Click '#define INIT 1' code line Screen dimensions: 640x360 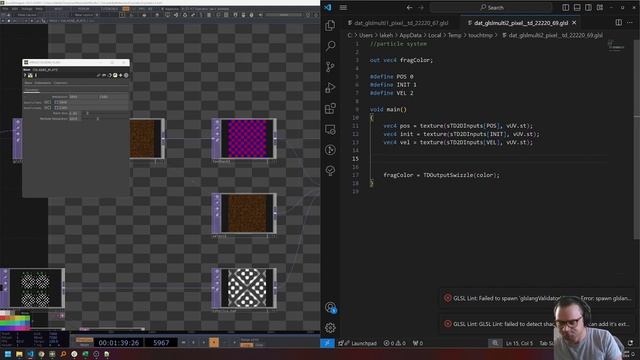393,85
